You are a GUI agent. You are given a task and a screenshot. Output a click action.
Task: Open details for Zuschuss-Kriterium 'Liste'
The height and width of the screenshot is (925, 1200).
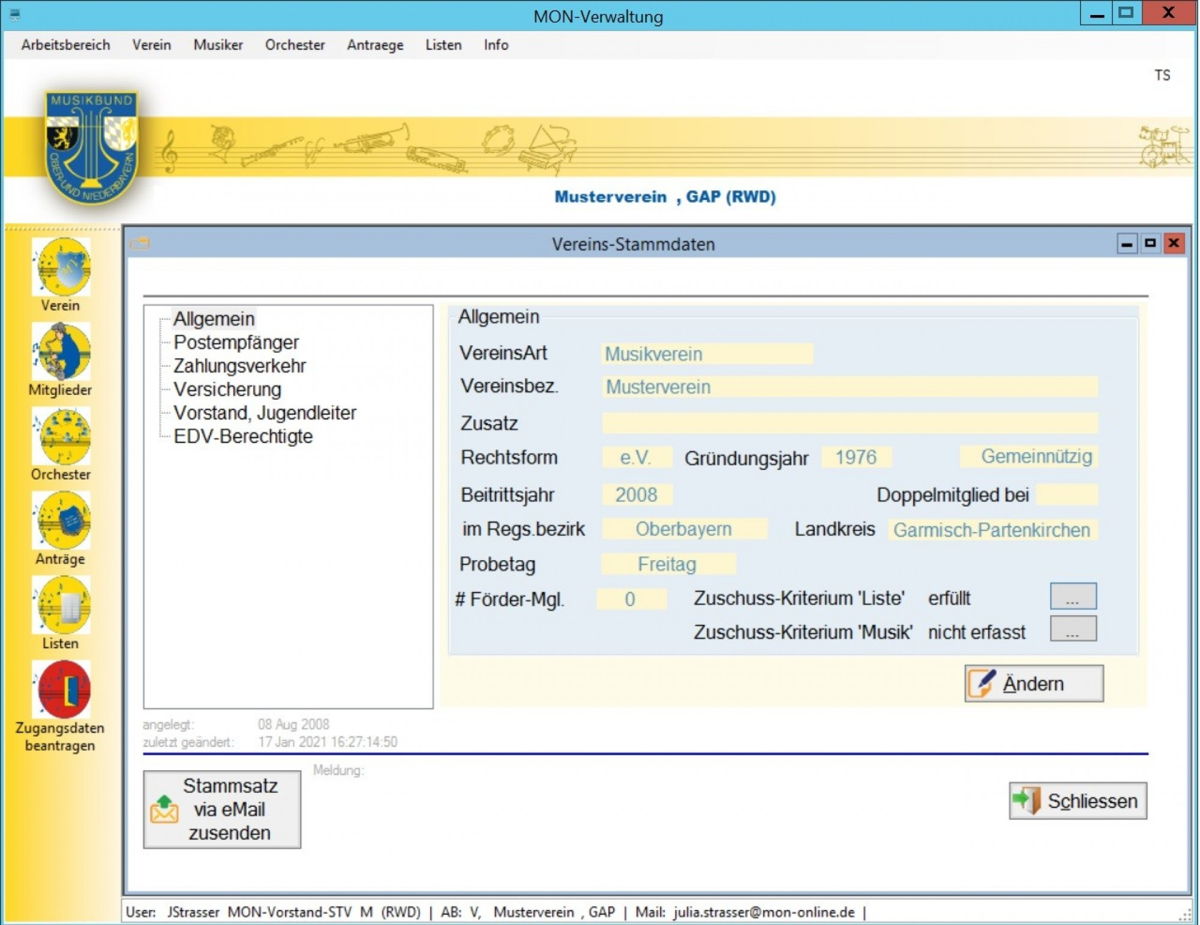point(1073,598)
